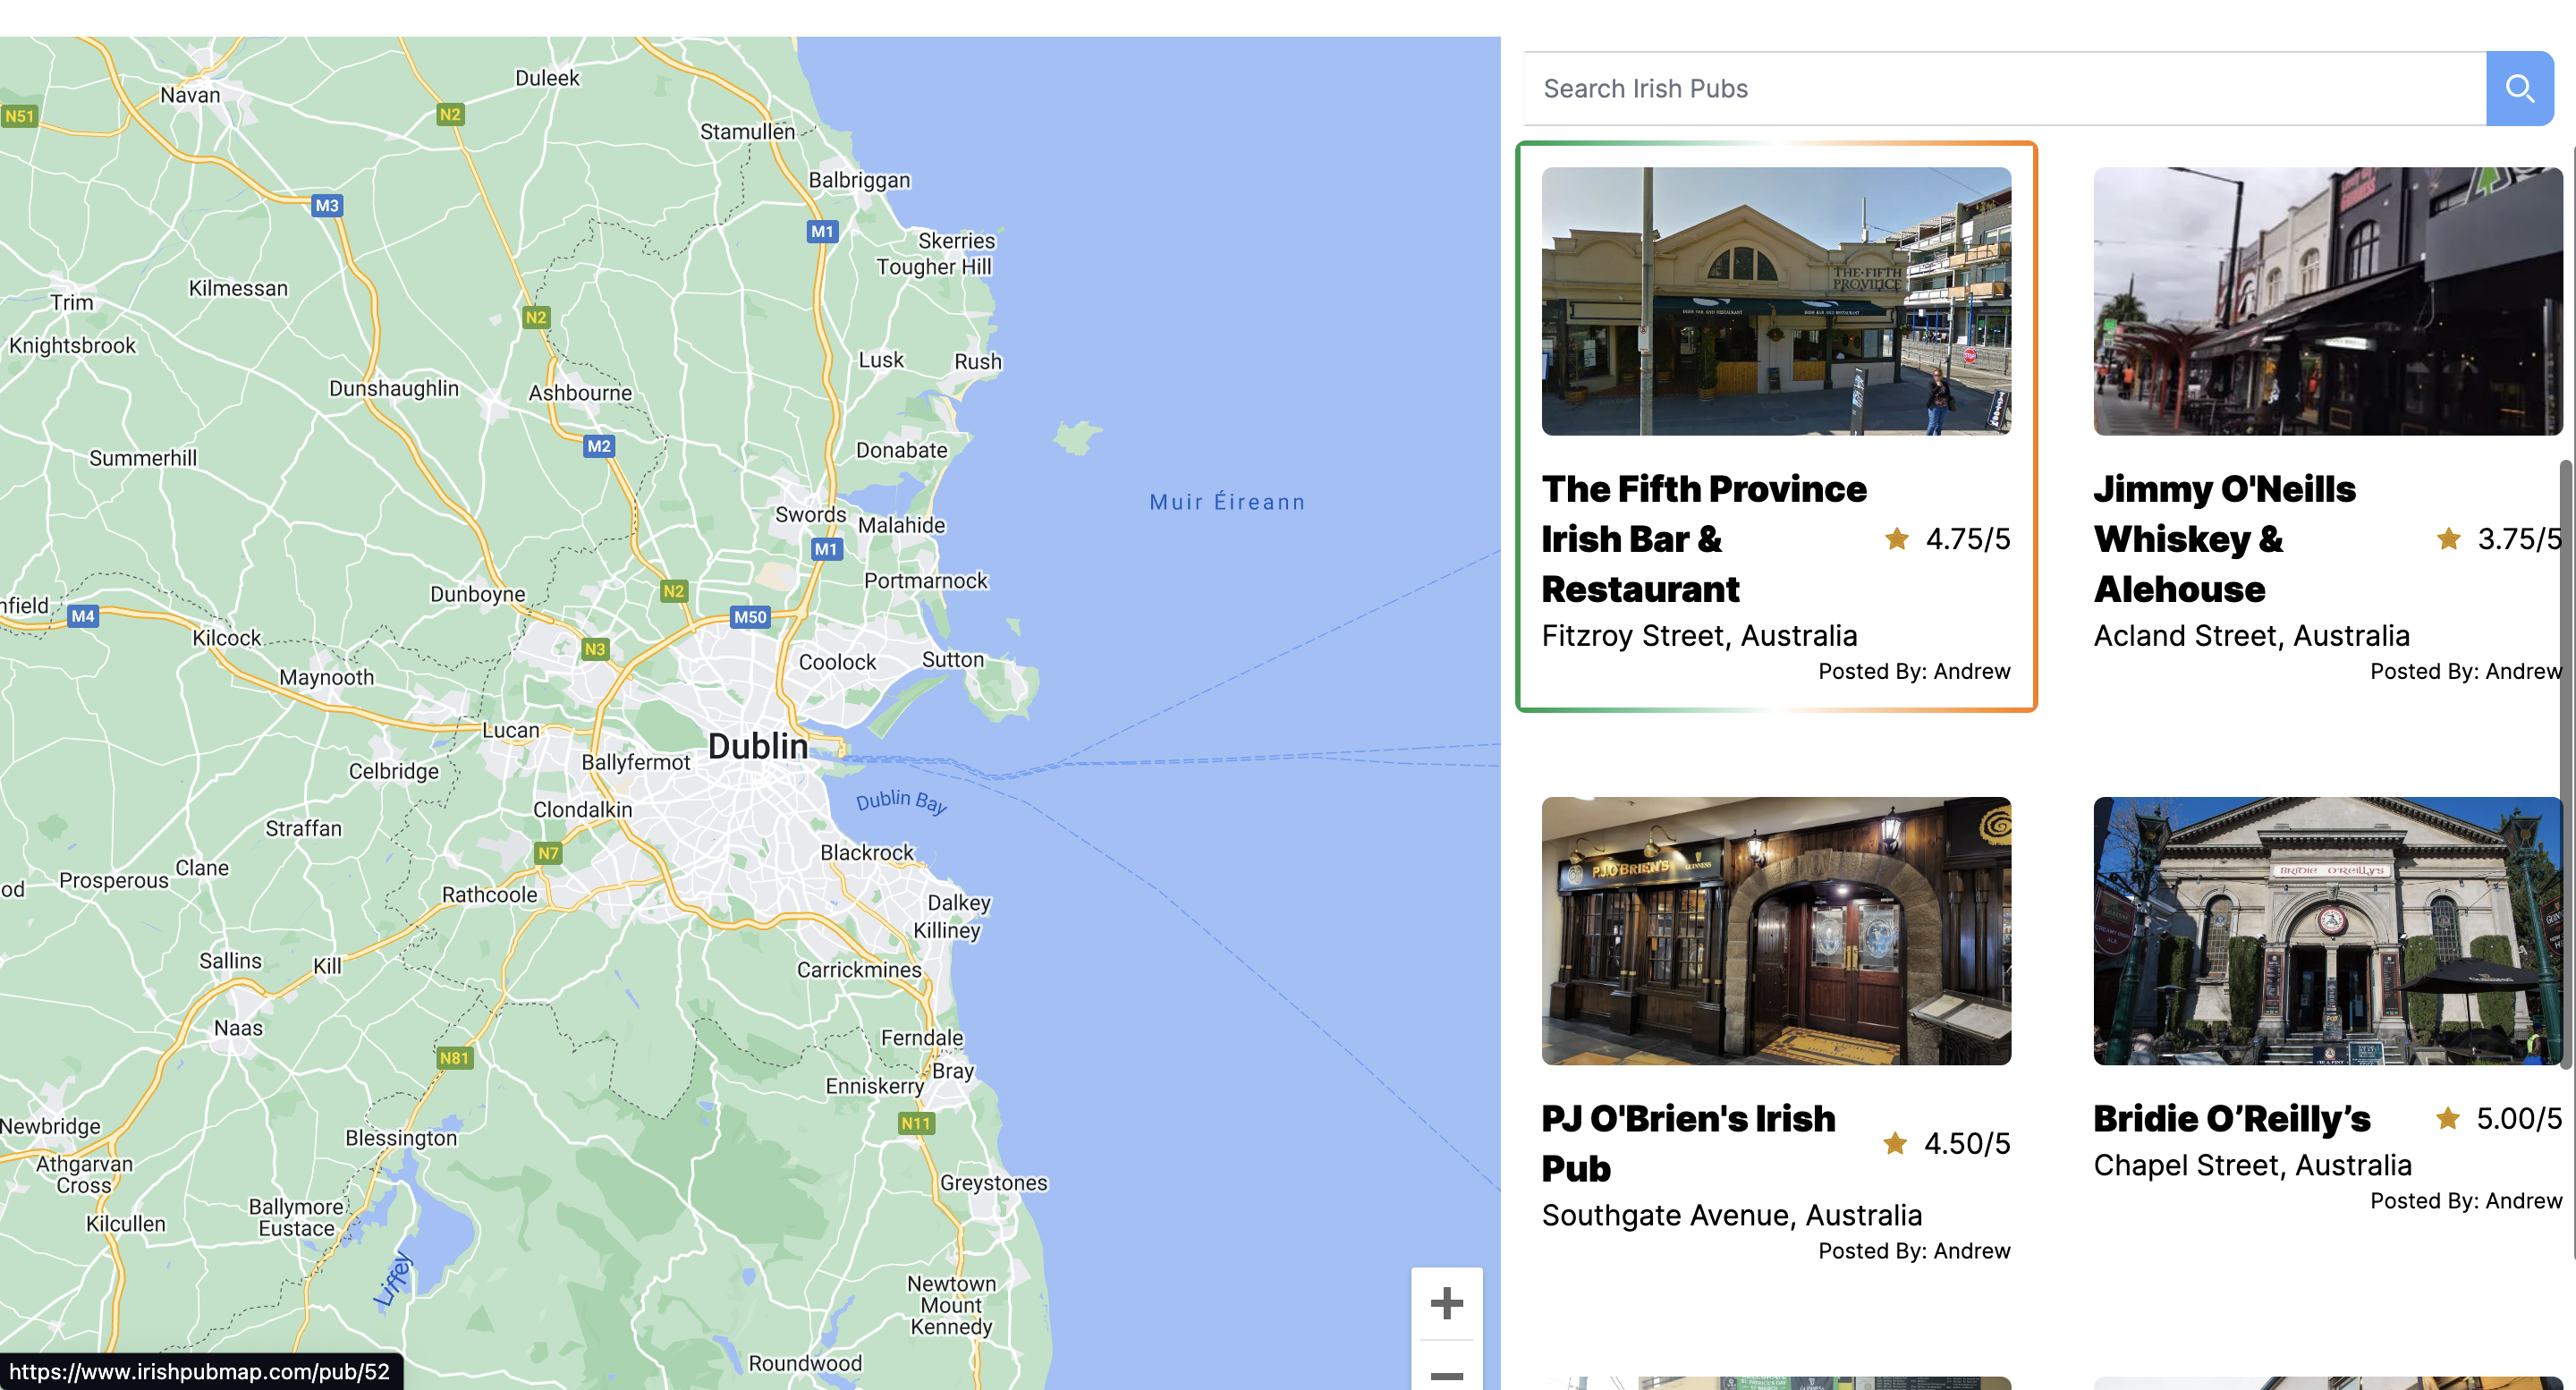
Task: Click the M2 motorway shield on map
Action: 599,446
